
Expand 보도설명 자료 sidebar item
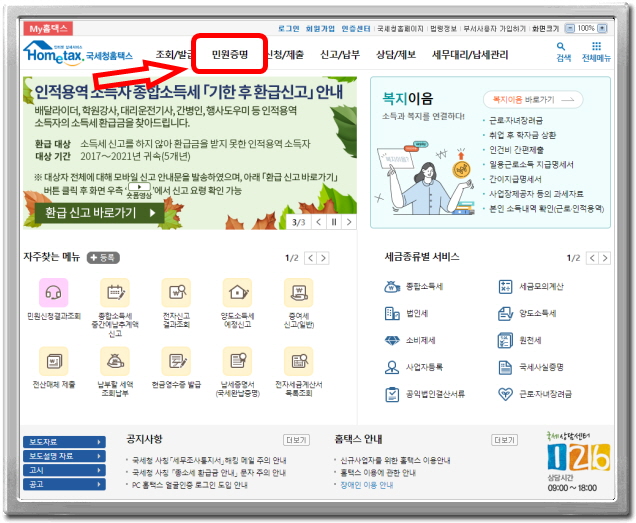tap(64, 456)
